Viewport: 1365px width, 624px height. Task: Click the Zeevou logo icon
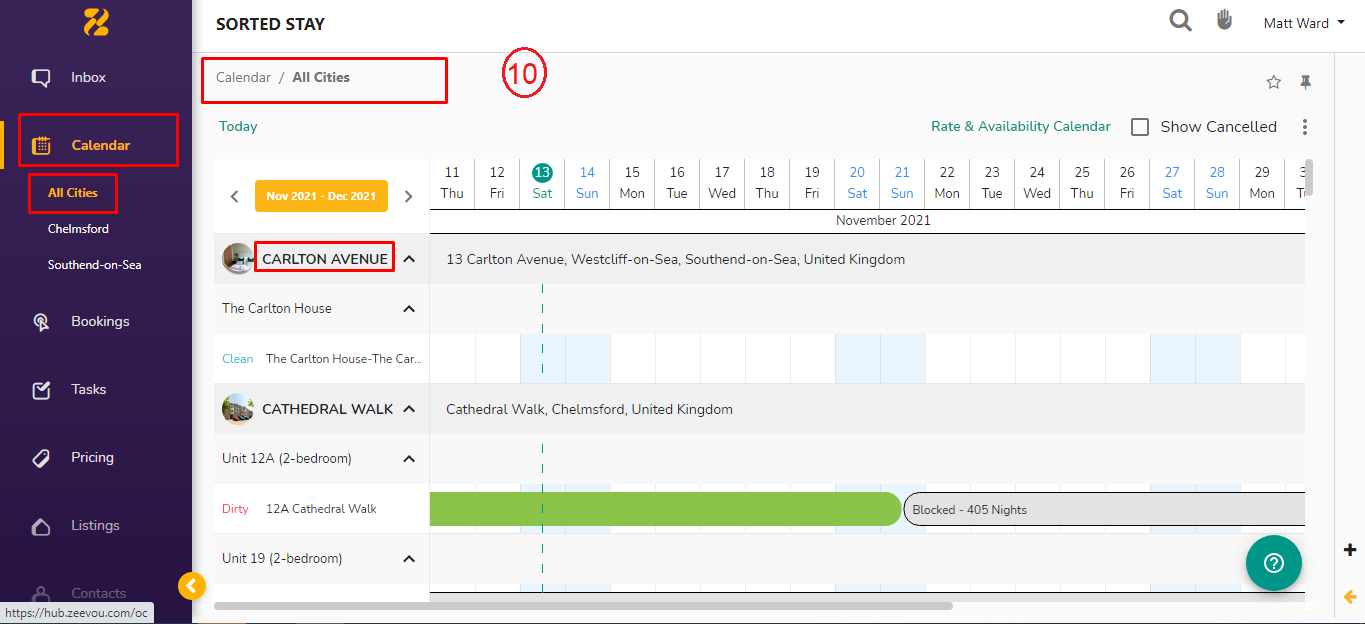96,21
